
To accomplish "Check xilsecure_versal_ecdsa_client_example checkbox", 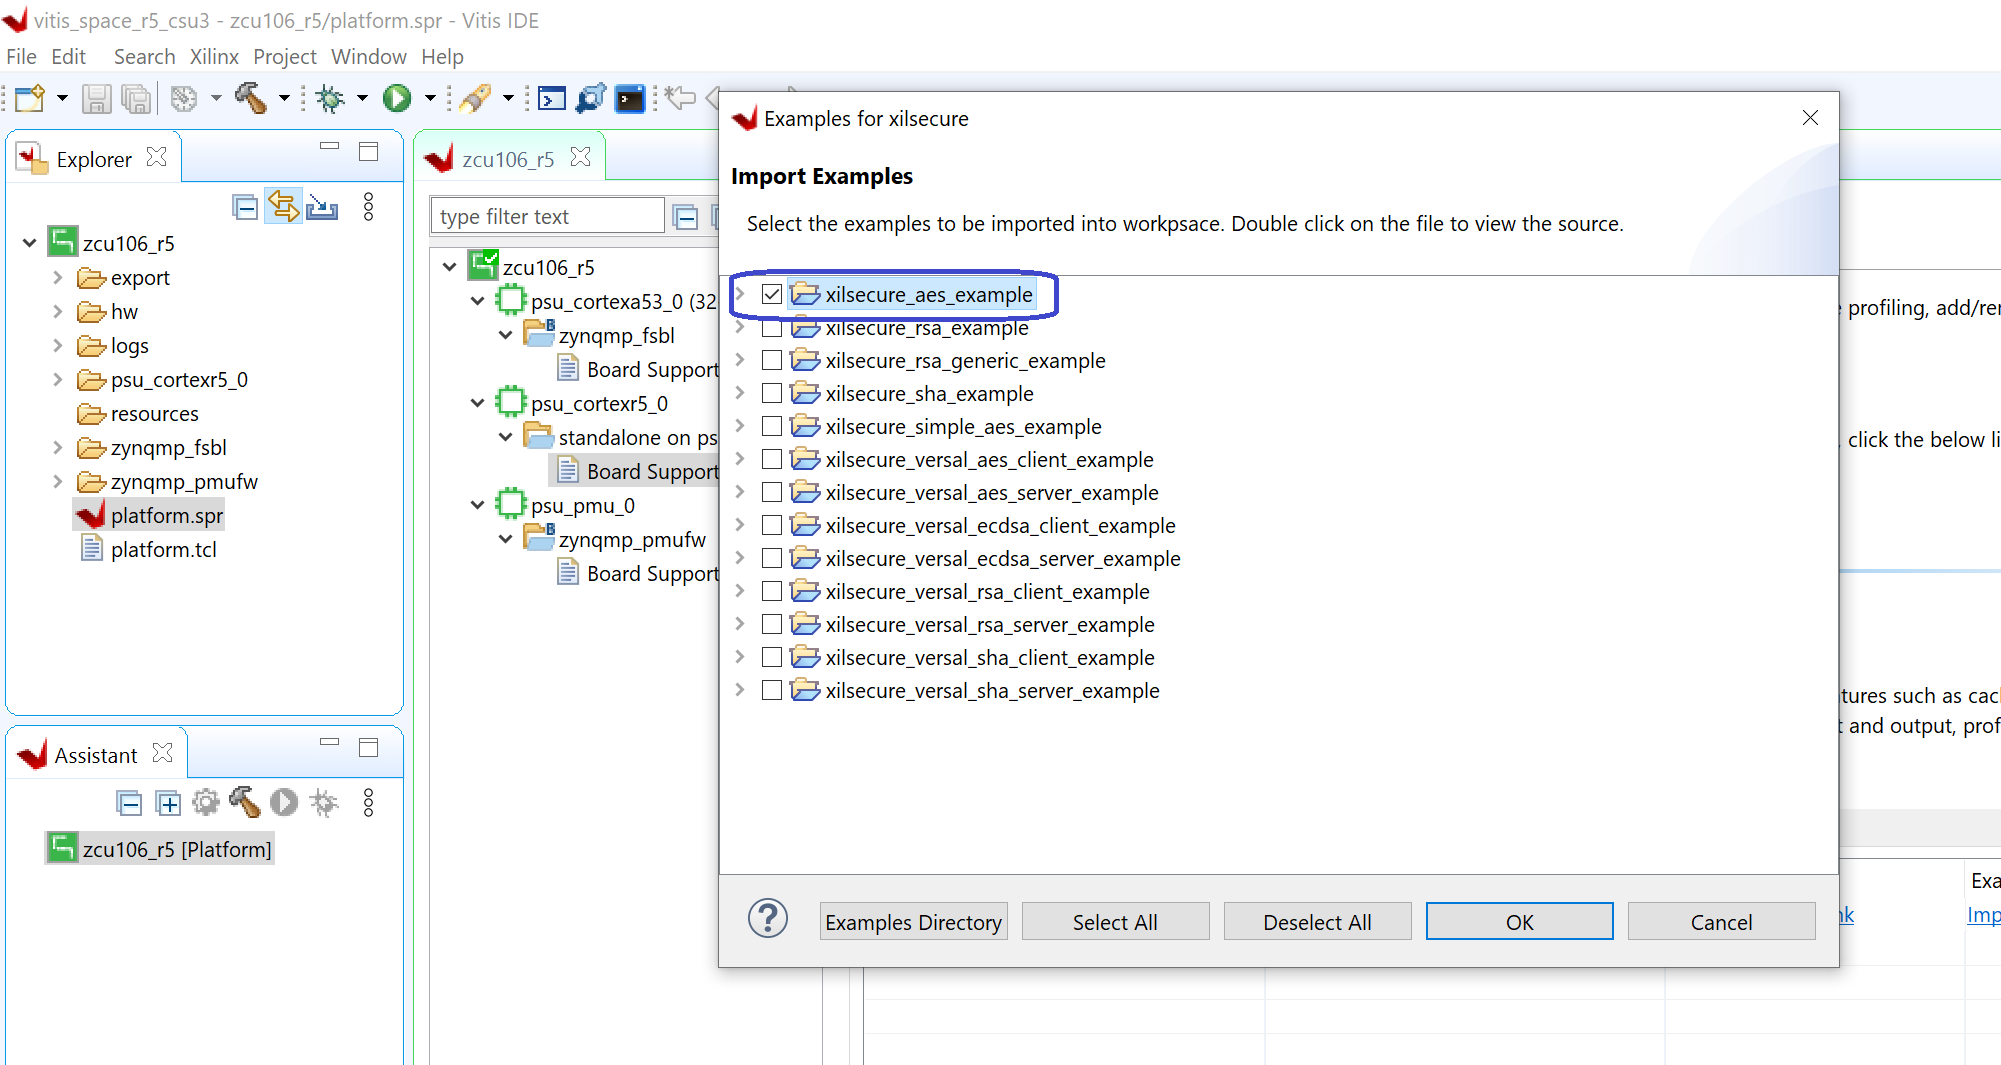I will (772, 525).
